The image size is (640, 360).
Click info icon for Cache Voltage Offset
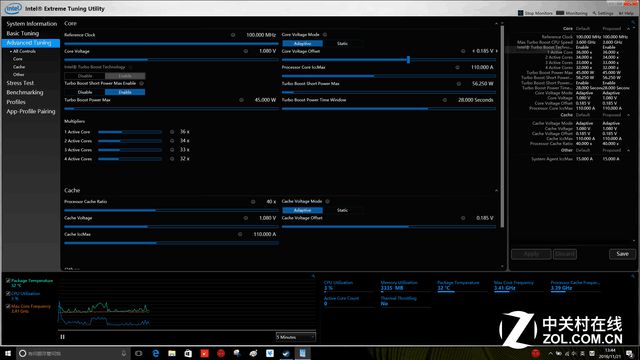[x=463, y=218]
